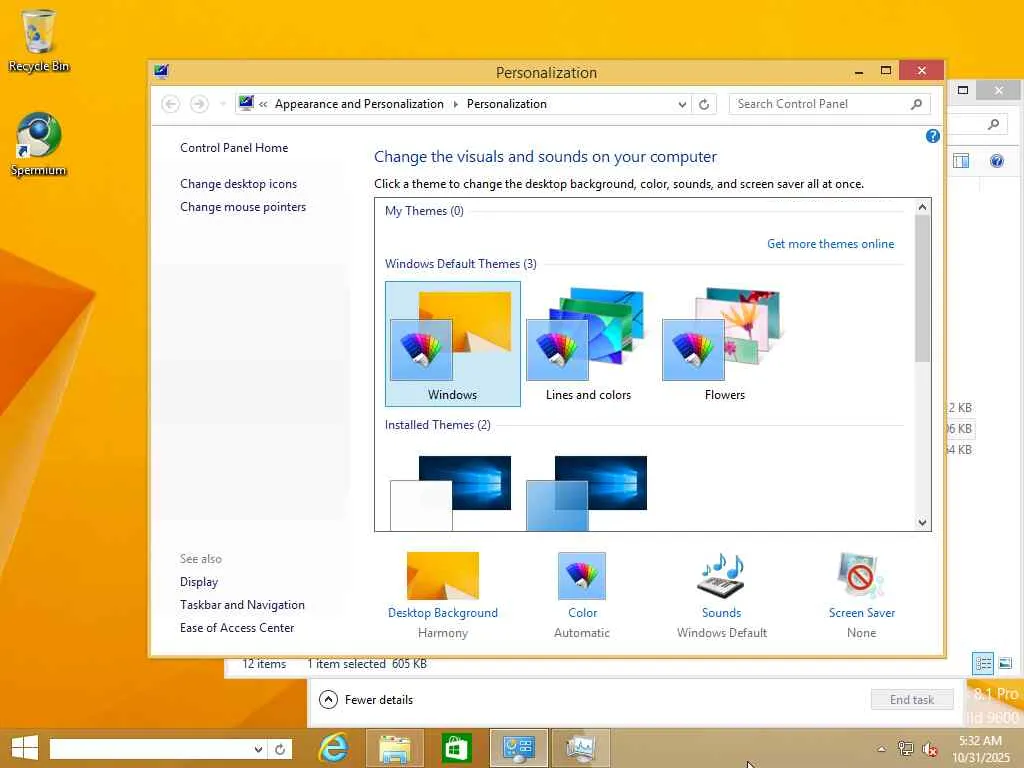Click End task in Task Manager
Screen dimensions: 1024x768
tap(912, 699)
